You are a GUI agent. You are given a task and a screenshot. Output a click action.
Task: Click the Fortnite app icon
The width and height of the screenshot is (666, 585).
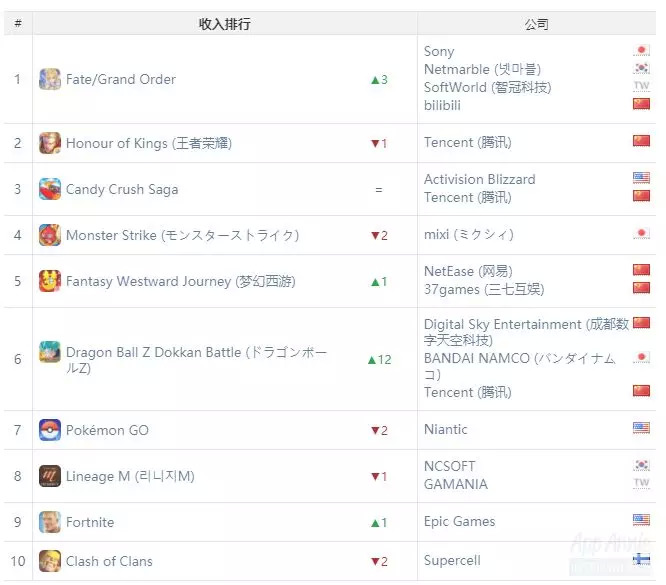pyautogui.click(x=49, y=522)
